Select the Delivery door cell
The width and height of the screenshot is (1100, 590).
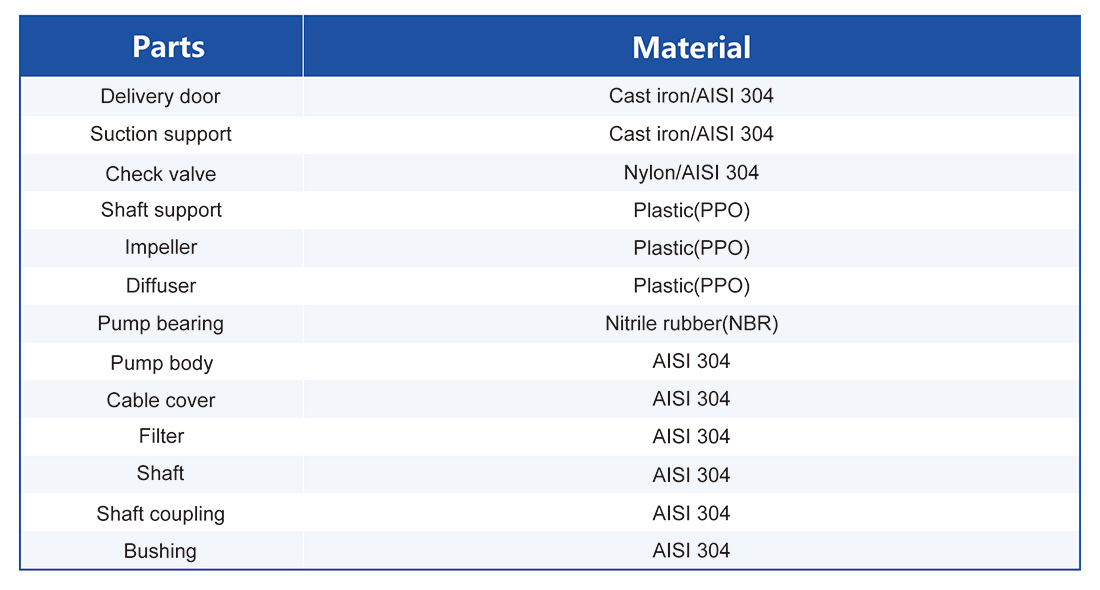click(x=160, y=97)
